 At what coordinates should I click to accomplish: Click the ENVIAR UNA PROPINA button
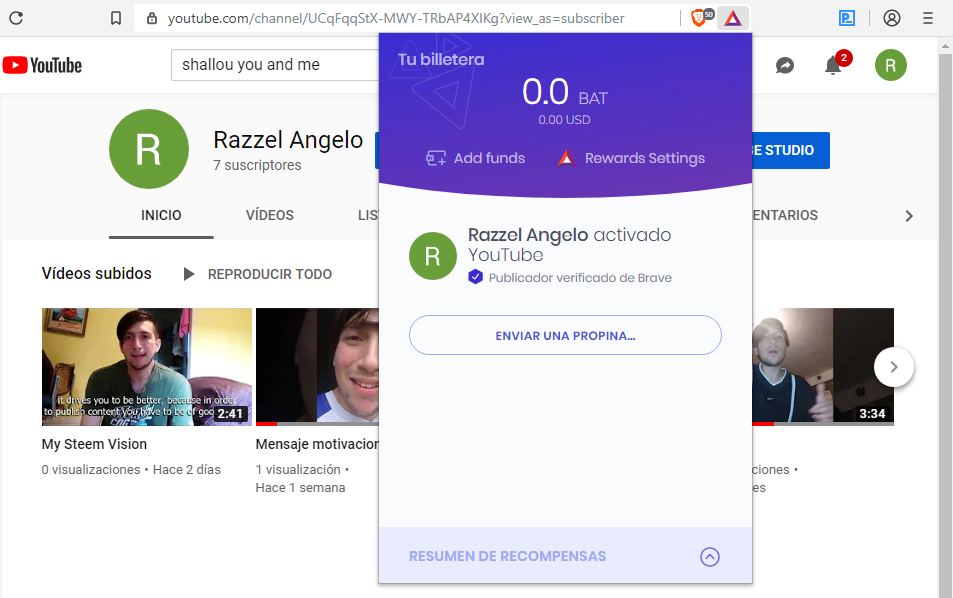tap(565, 335)
